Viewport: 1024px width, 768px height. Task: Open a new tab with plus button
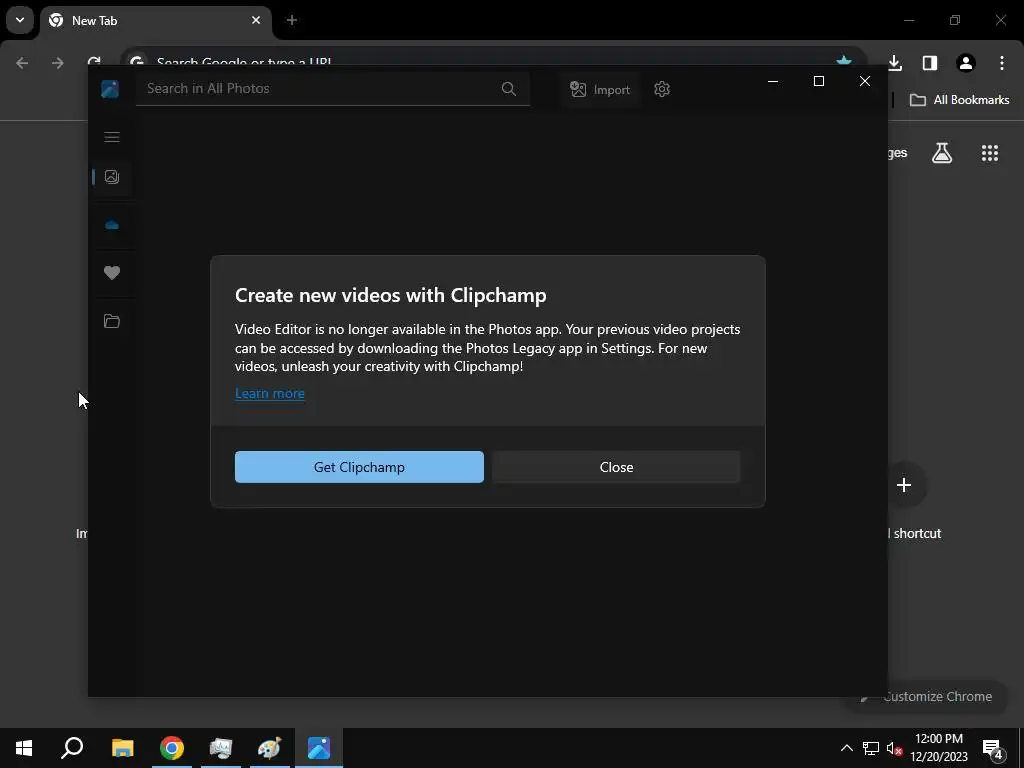[x=292, y=20]
